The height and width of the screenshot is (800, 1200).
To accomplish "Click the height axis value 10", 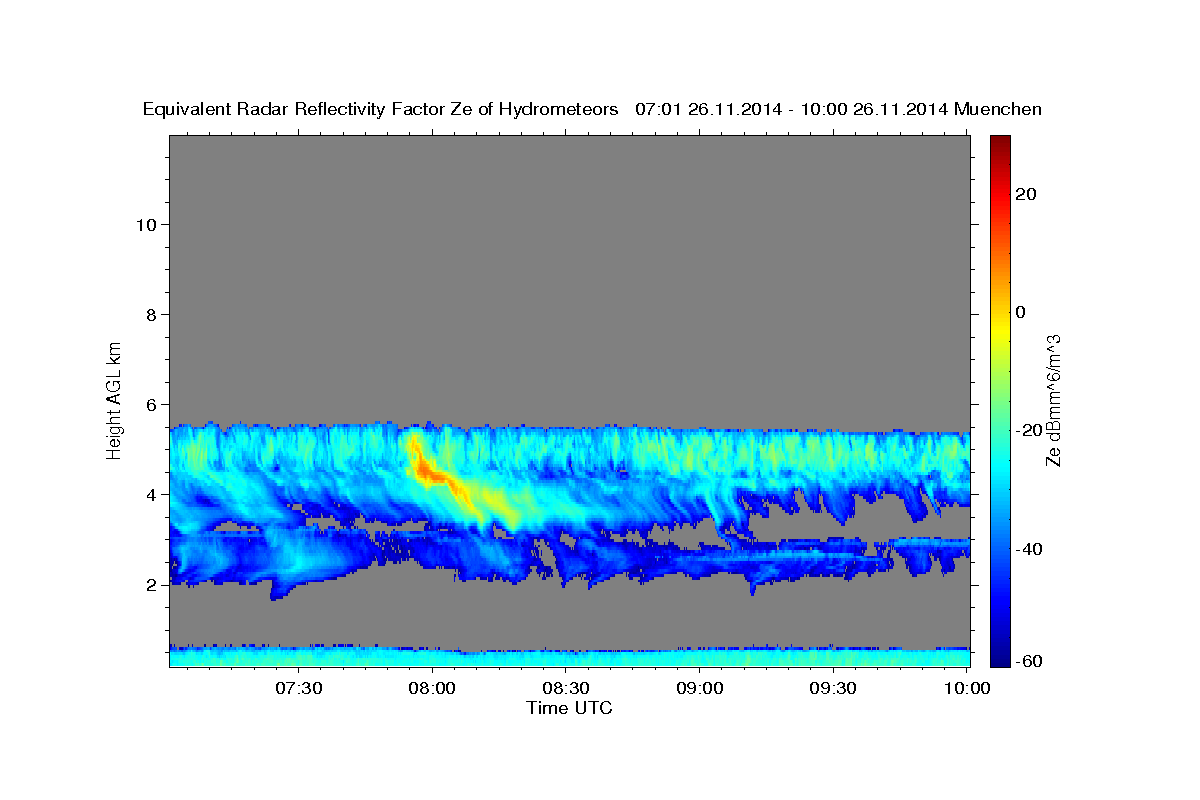I will pyautogui.click(x=146, y=224).
